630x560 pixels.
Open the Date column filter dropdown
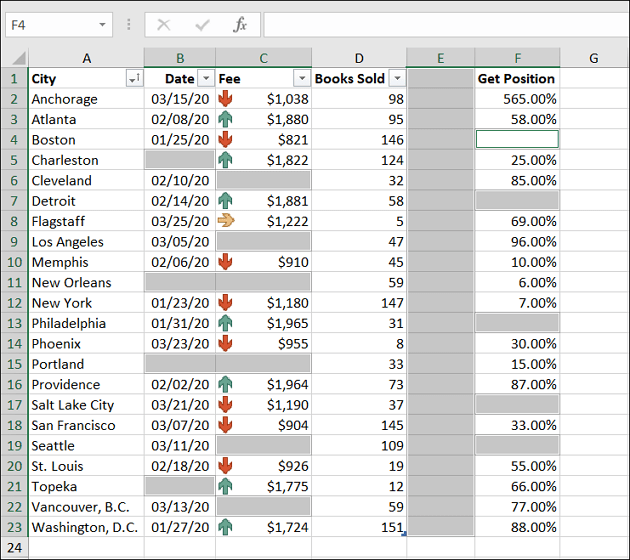point(206,78)
